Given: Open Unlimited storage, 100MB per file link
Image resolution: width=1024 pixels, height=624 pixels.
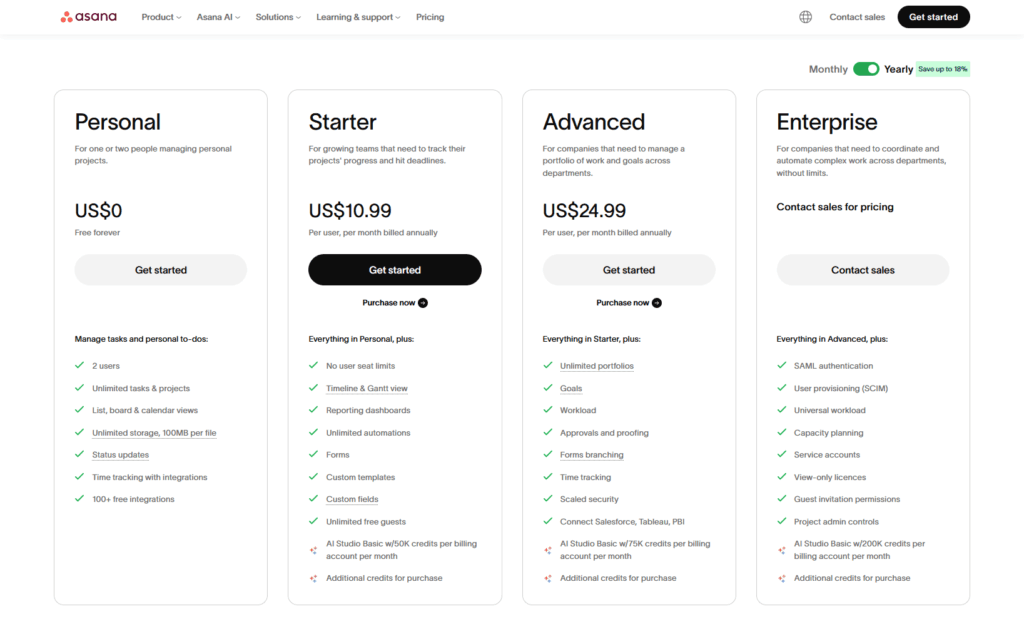Looking at the screenshot, I should [x=154, y=433].
